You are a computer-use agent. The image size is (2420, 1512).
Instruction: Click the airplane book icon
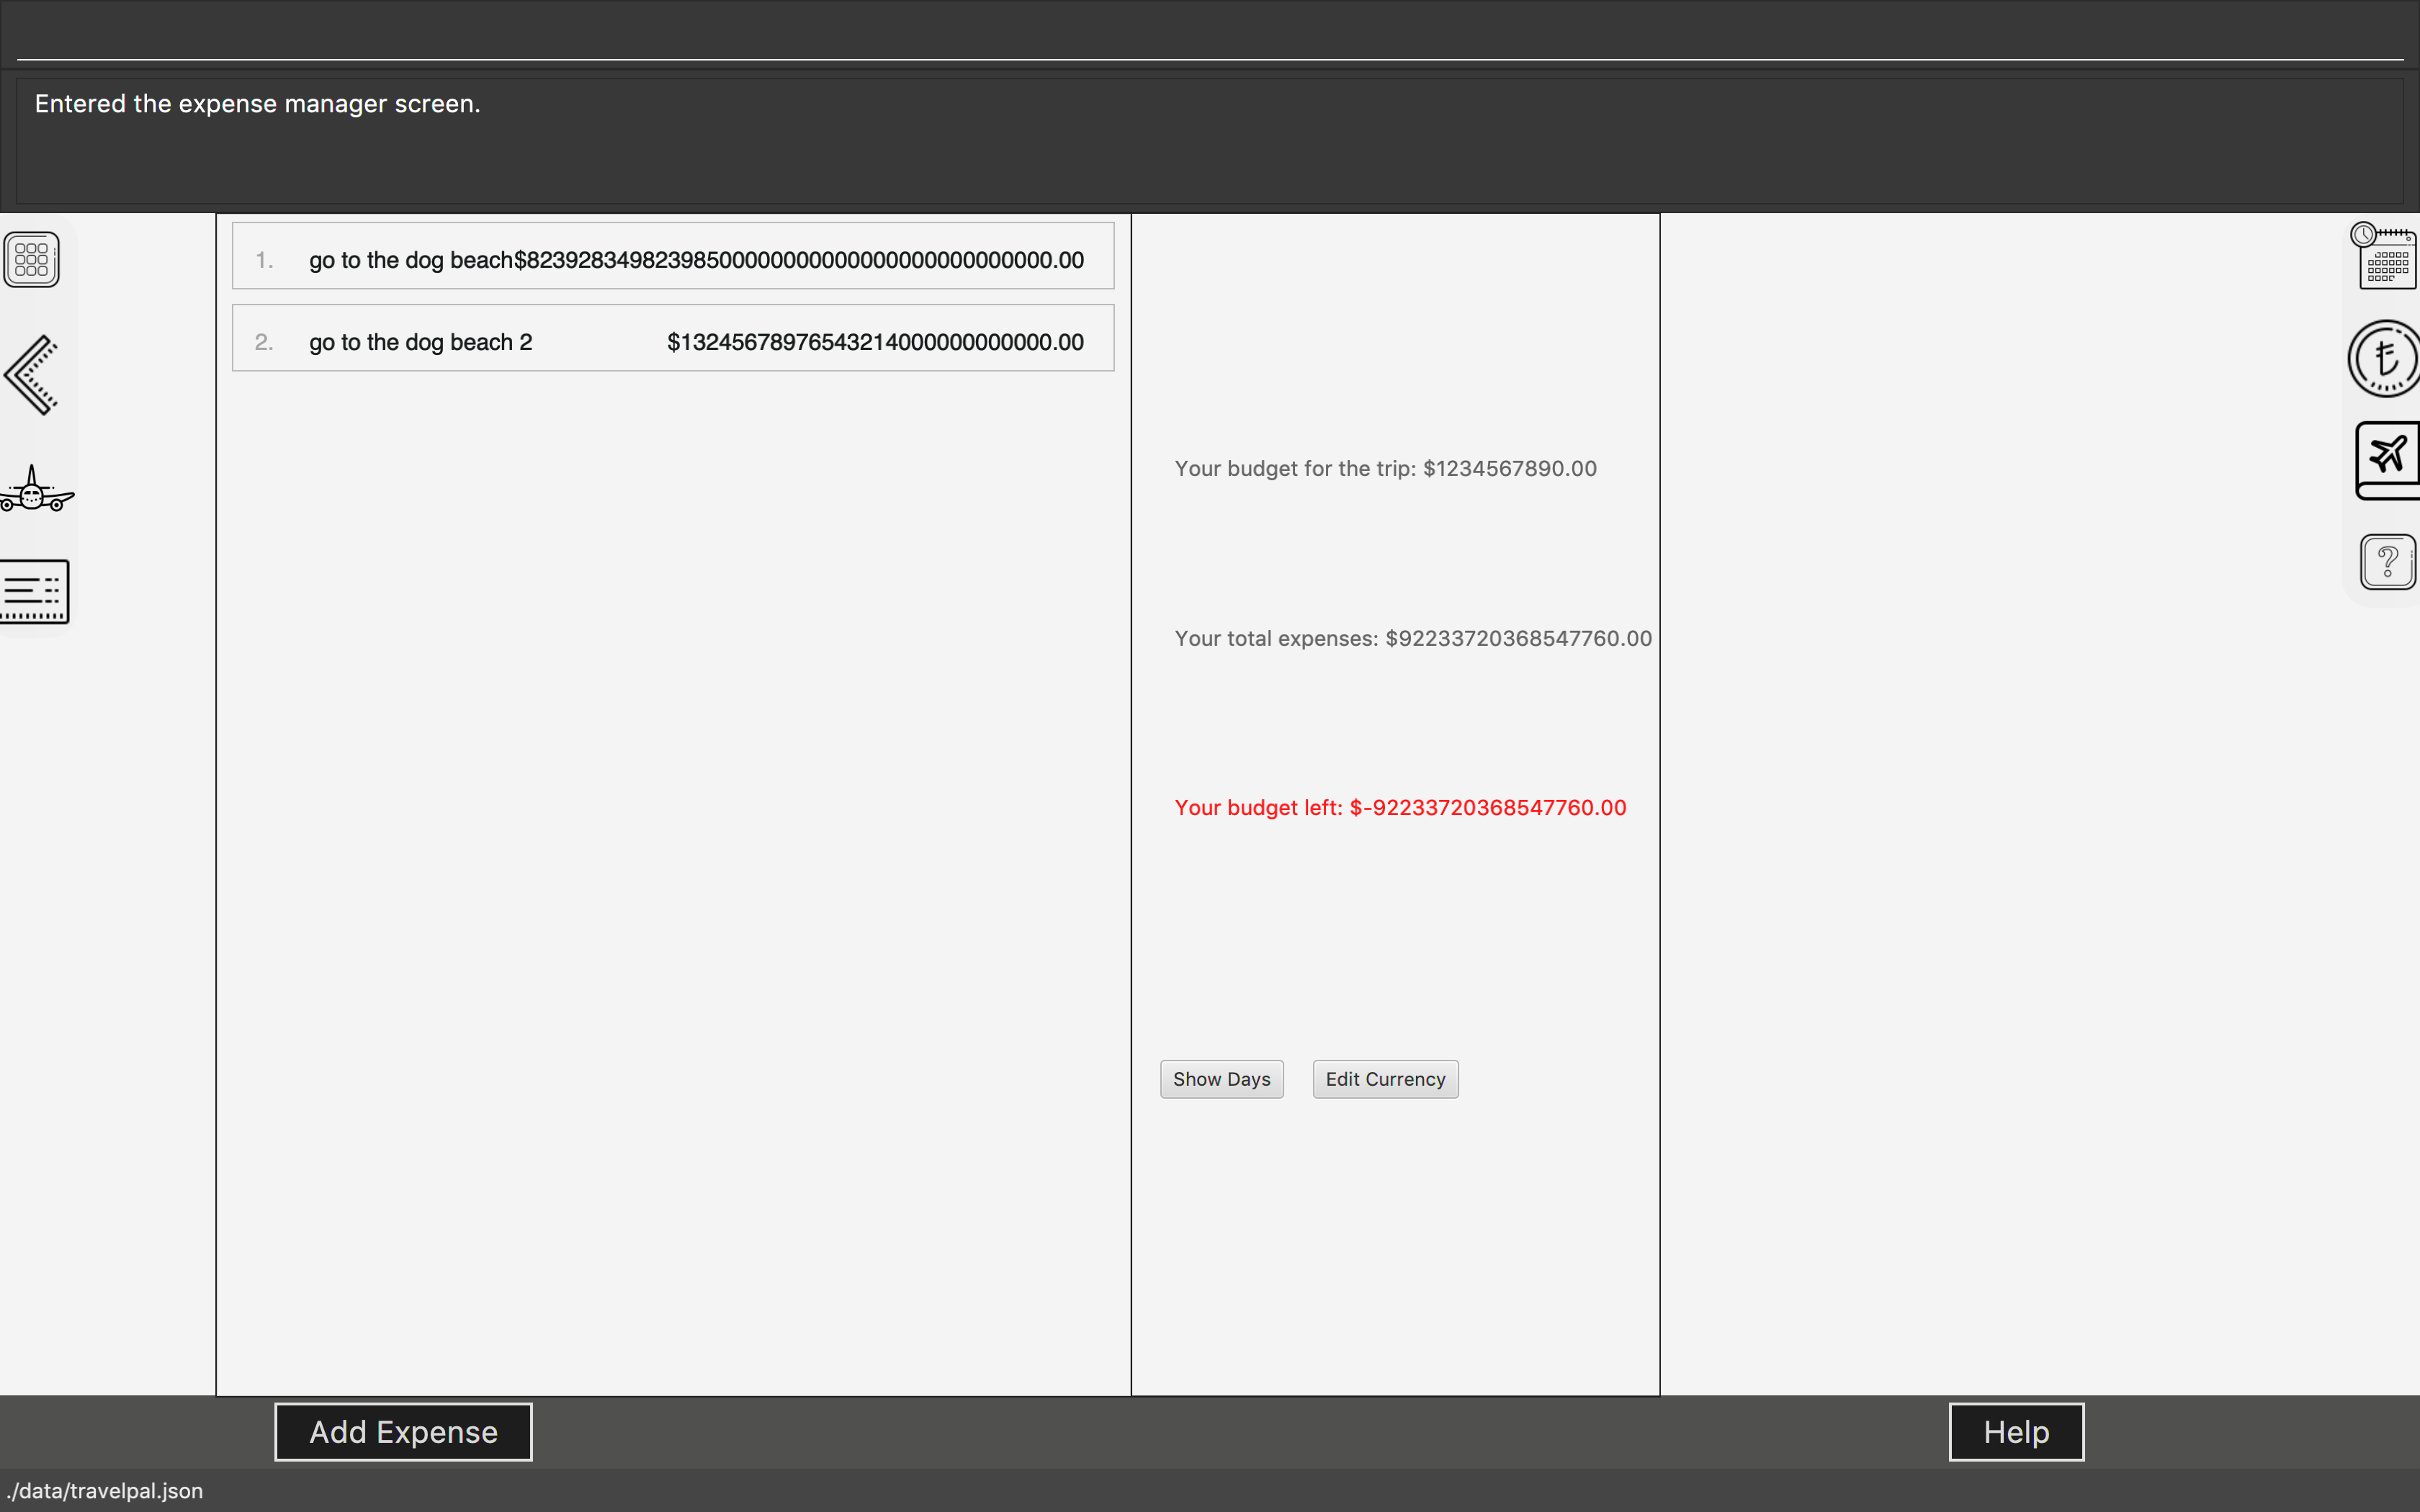coord(2388,460)
